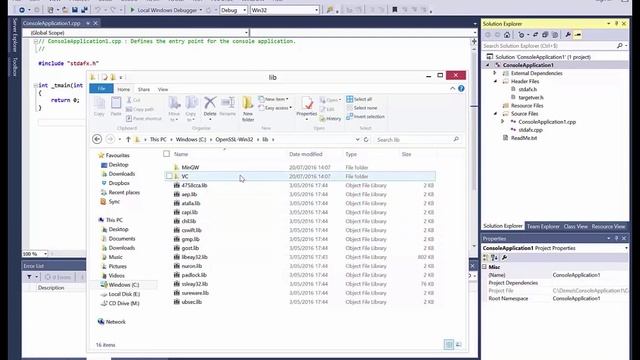Open Explorer help question mark icon
Screen dimensions: 640x360
[x=461, y=89]
